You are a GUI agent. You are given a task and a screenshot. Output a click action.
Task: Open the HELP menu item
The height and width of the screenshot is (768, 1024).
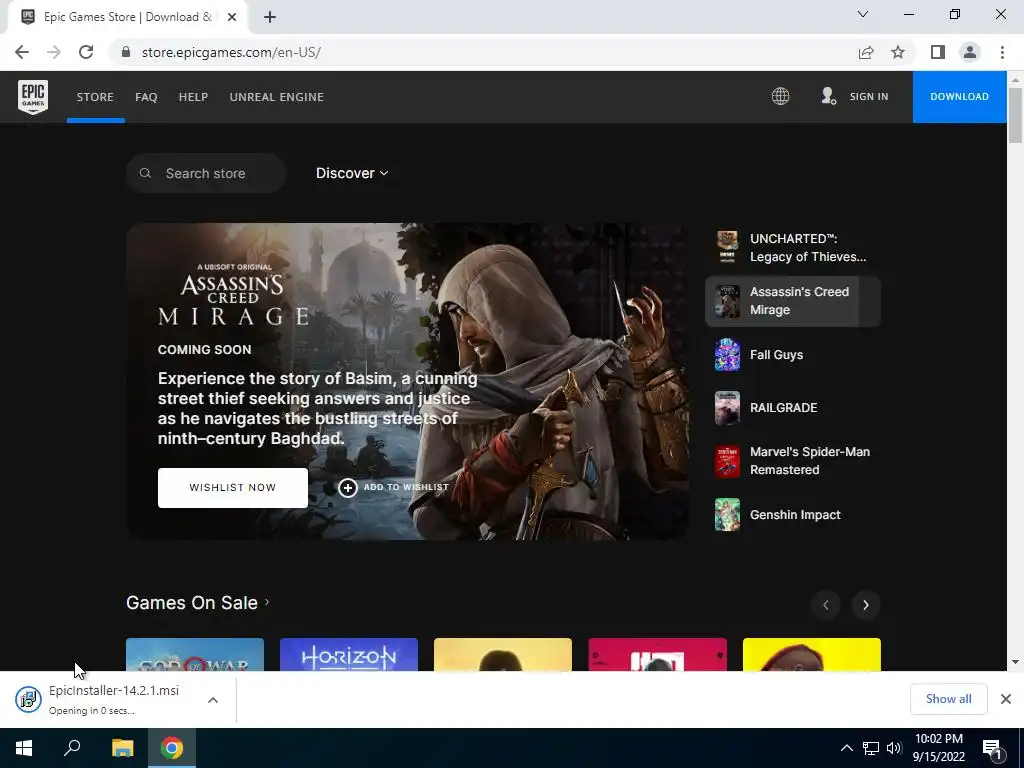point(193,97)
